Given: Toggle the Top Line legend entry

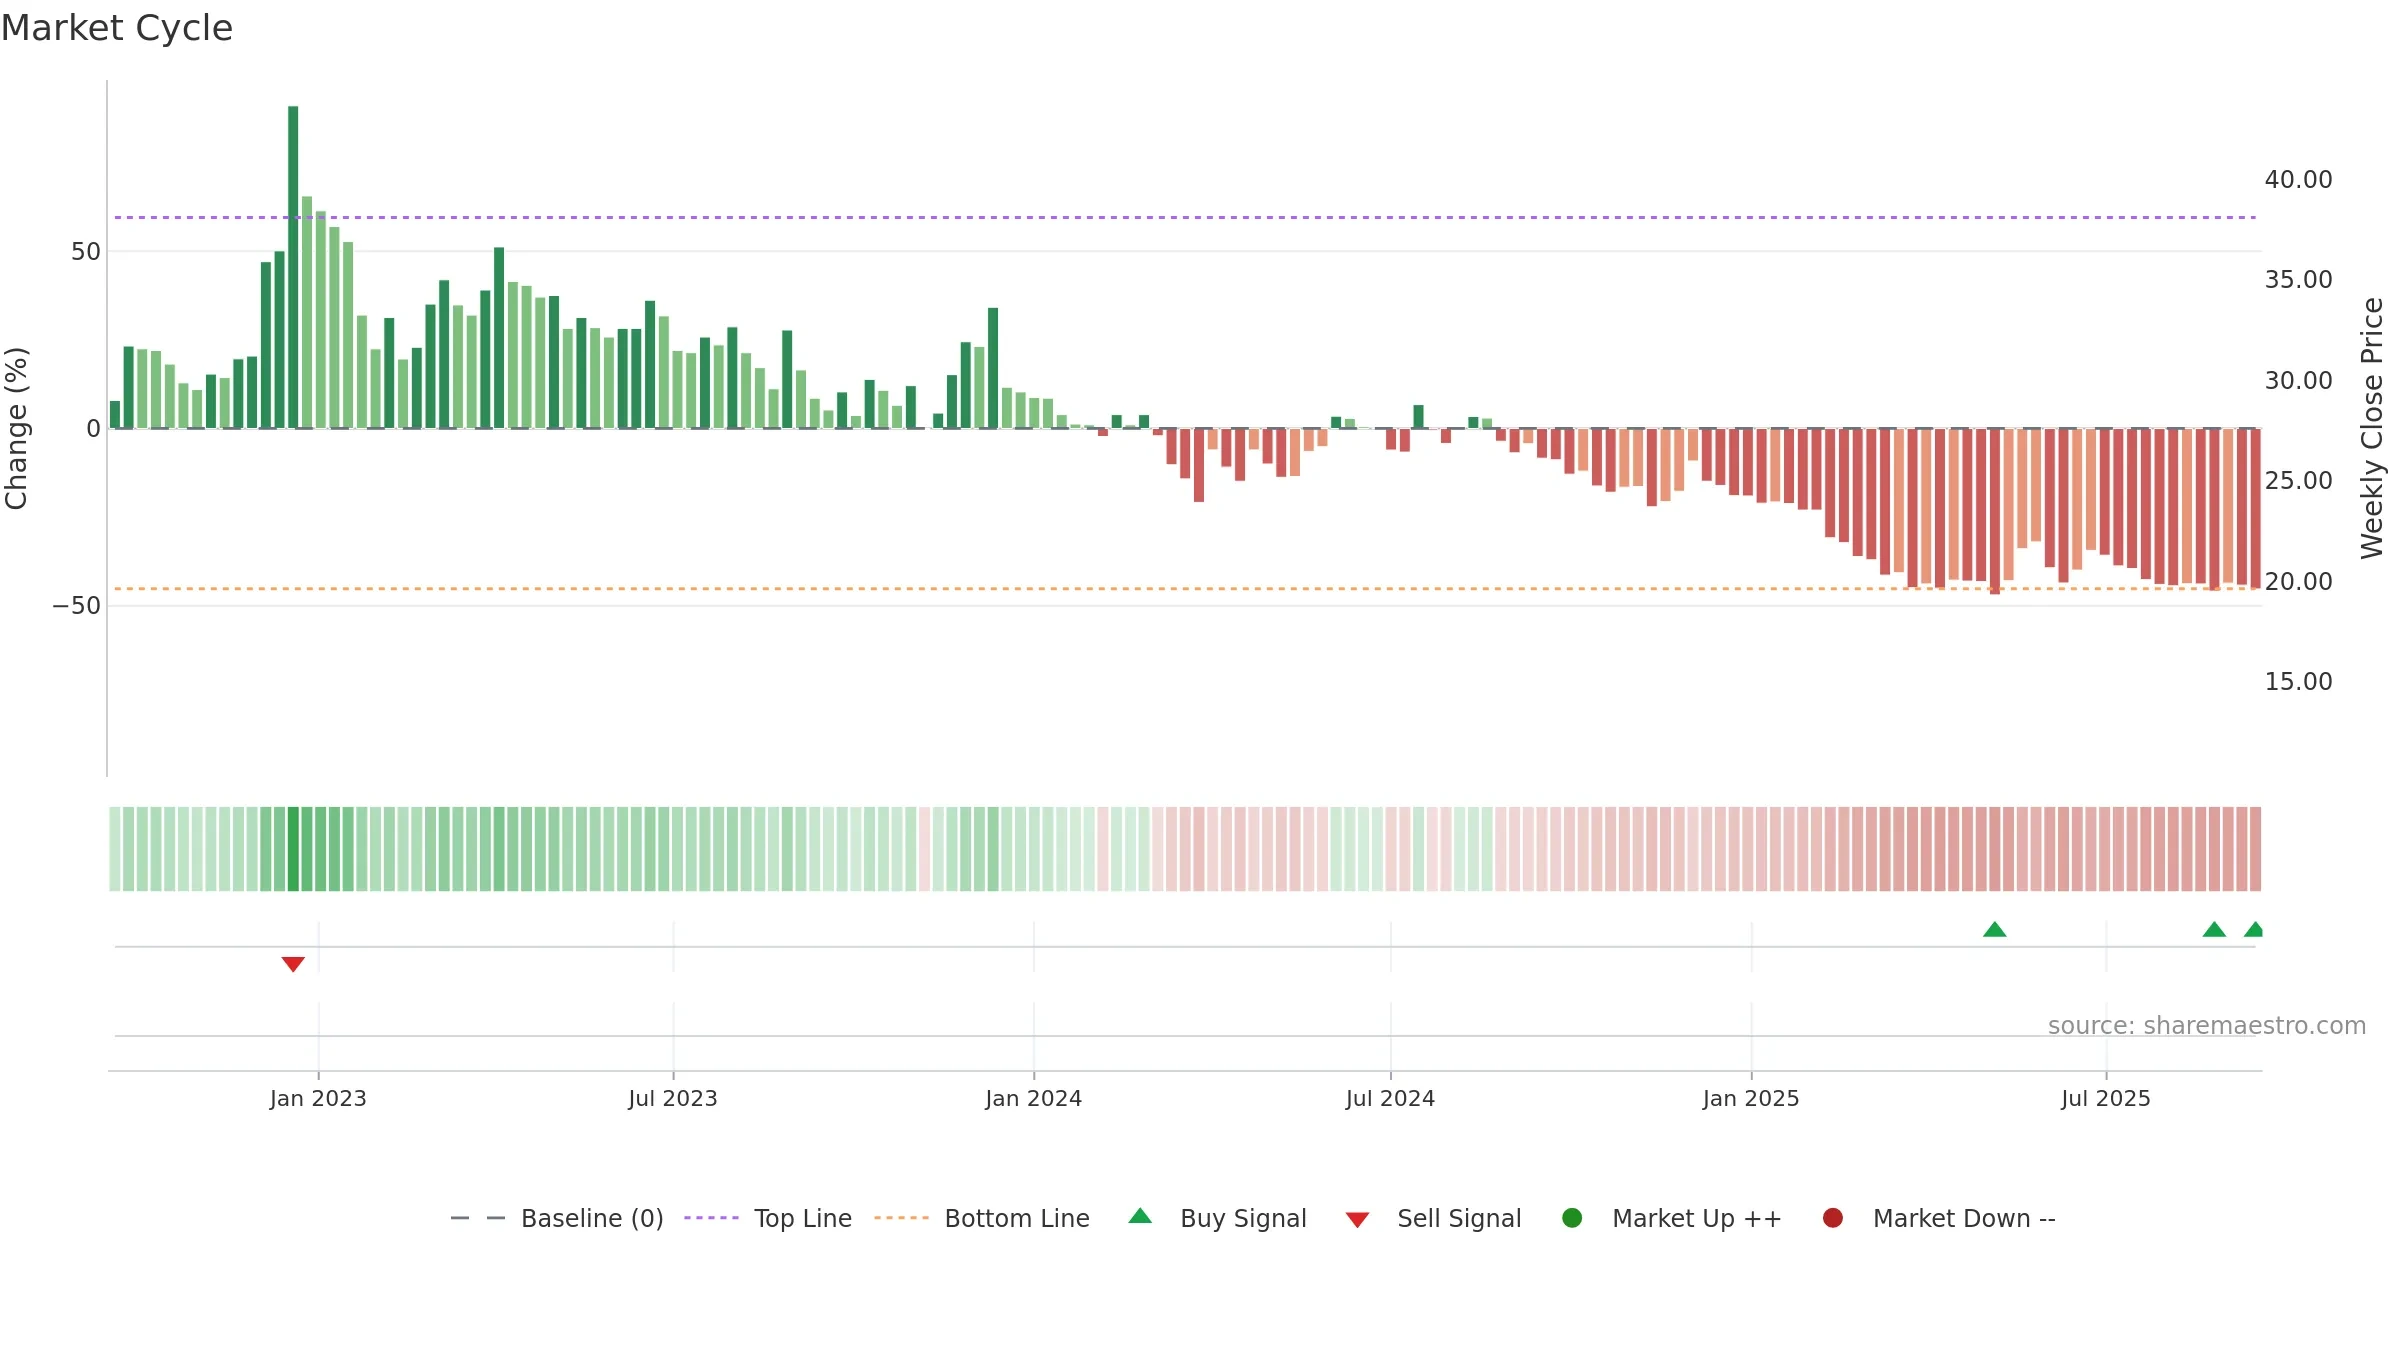Looking at the screenshot, I should click(768, 1218).
